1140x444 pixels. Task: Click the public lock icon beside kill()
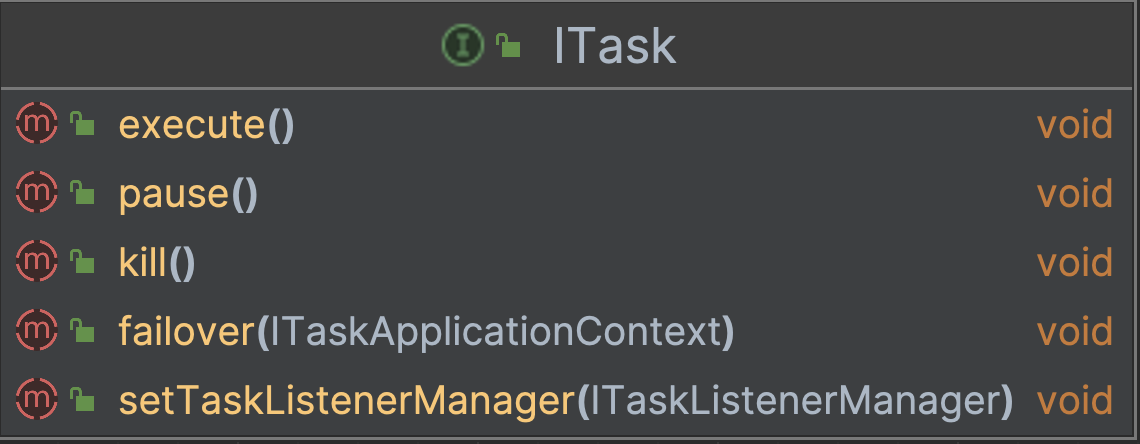pos(82,262)
